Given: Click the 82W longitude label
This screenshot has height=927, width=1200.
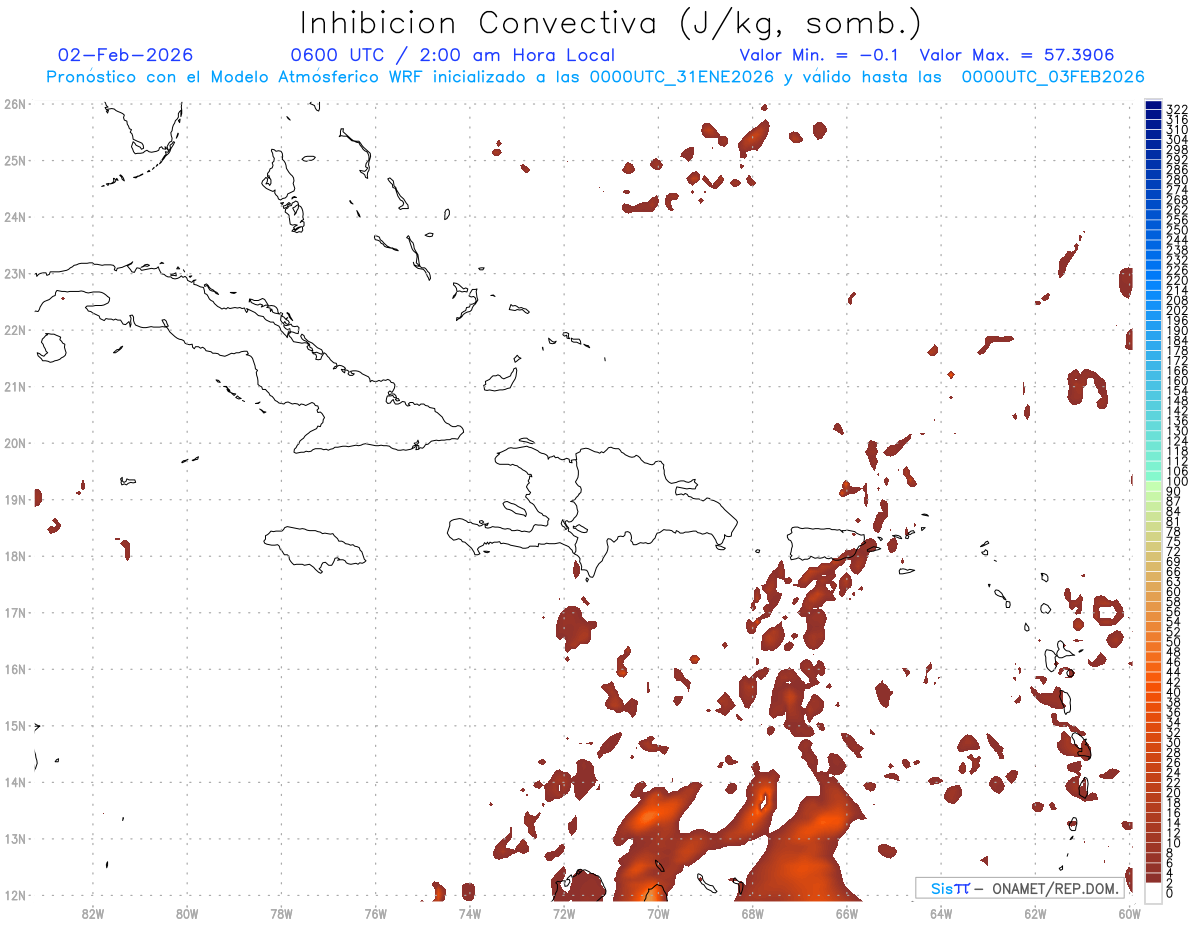Looking at the screenshot, I should (x=93, y=912).
